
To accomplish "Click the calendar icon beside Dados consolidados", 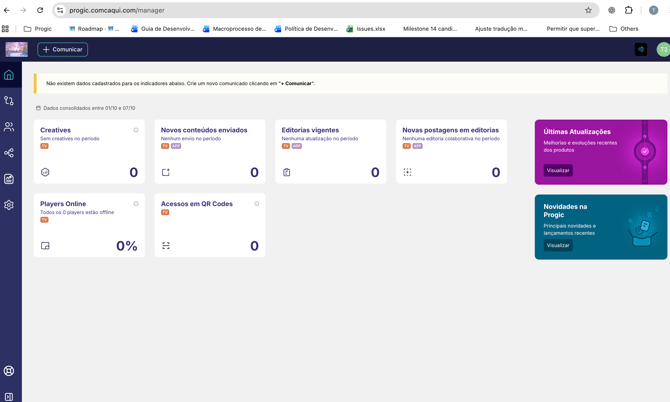I will pos(38,108).
